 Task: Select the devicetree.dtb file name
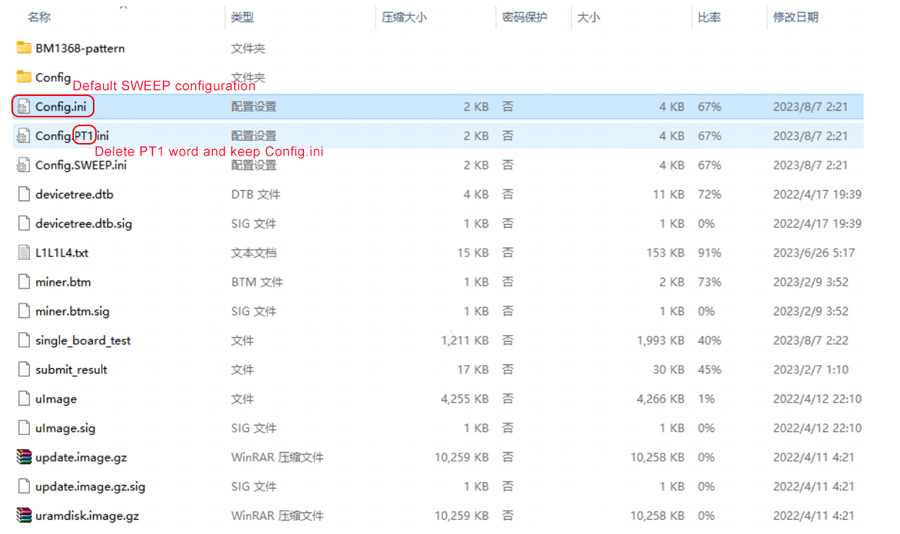coord(74,194)
